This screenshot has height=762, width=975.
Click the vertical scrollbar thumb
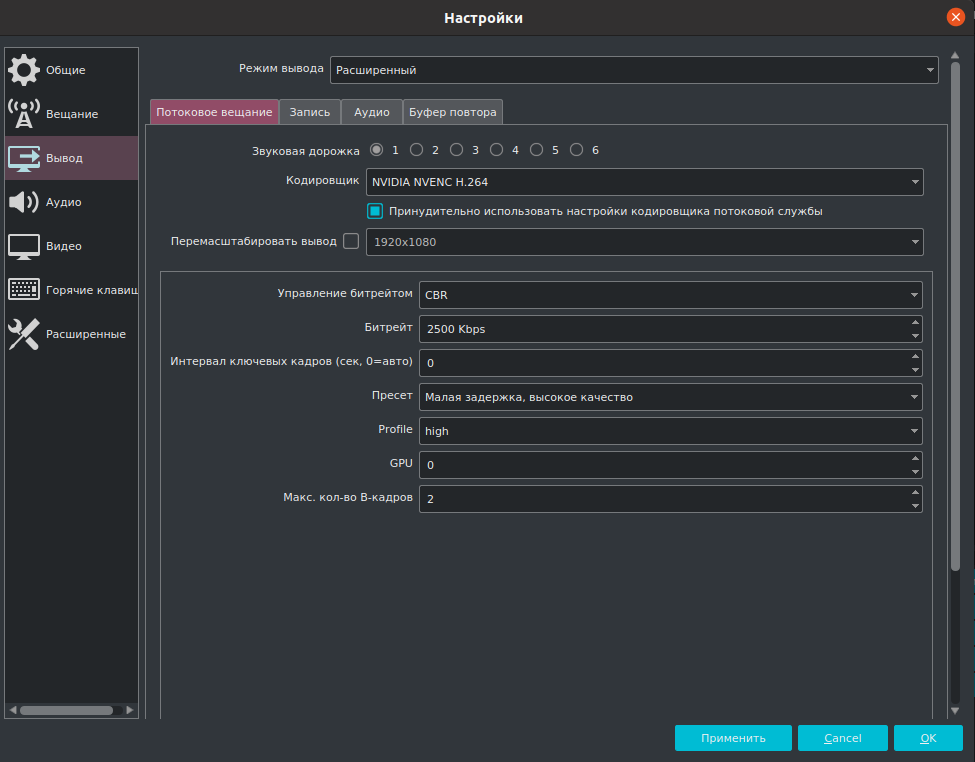pyautogui.click(x=955, y=315)
